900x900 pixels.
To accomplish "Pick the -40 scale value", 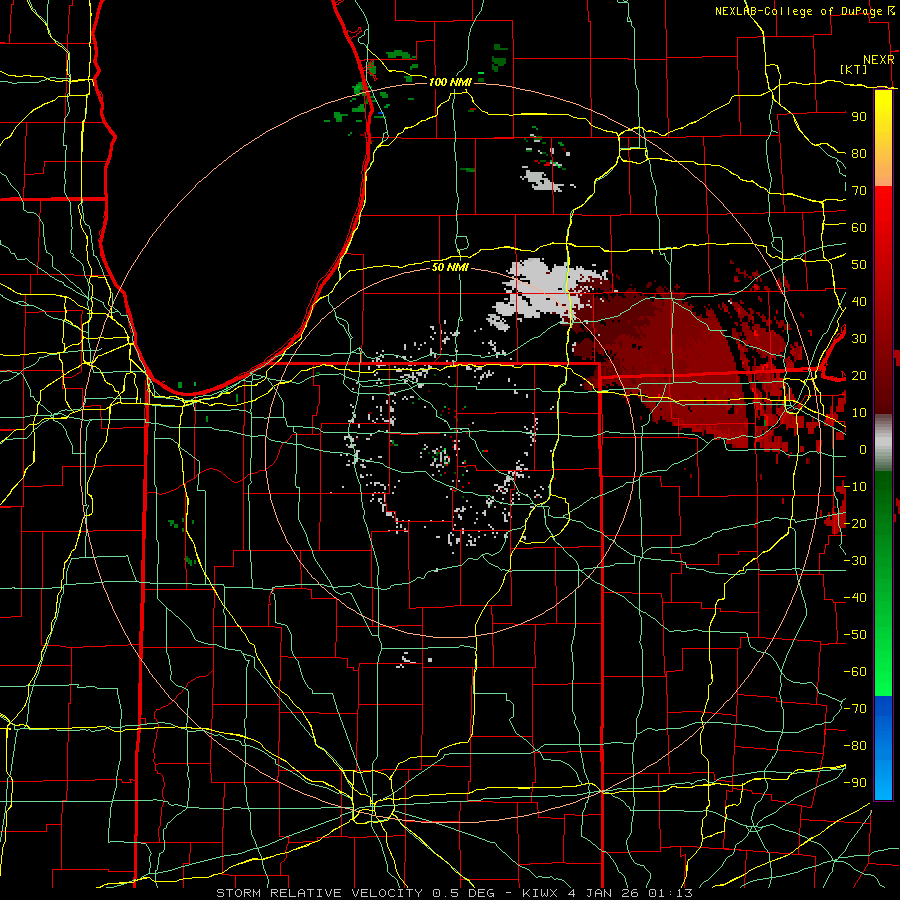I will [x=856, y=598].
